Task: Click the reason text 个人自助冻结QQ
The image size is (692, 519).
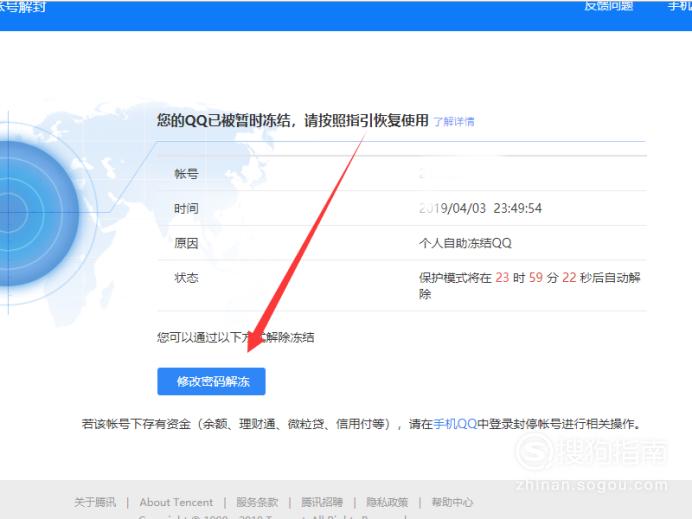Action: pos(465,243)
